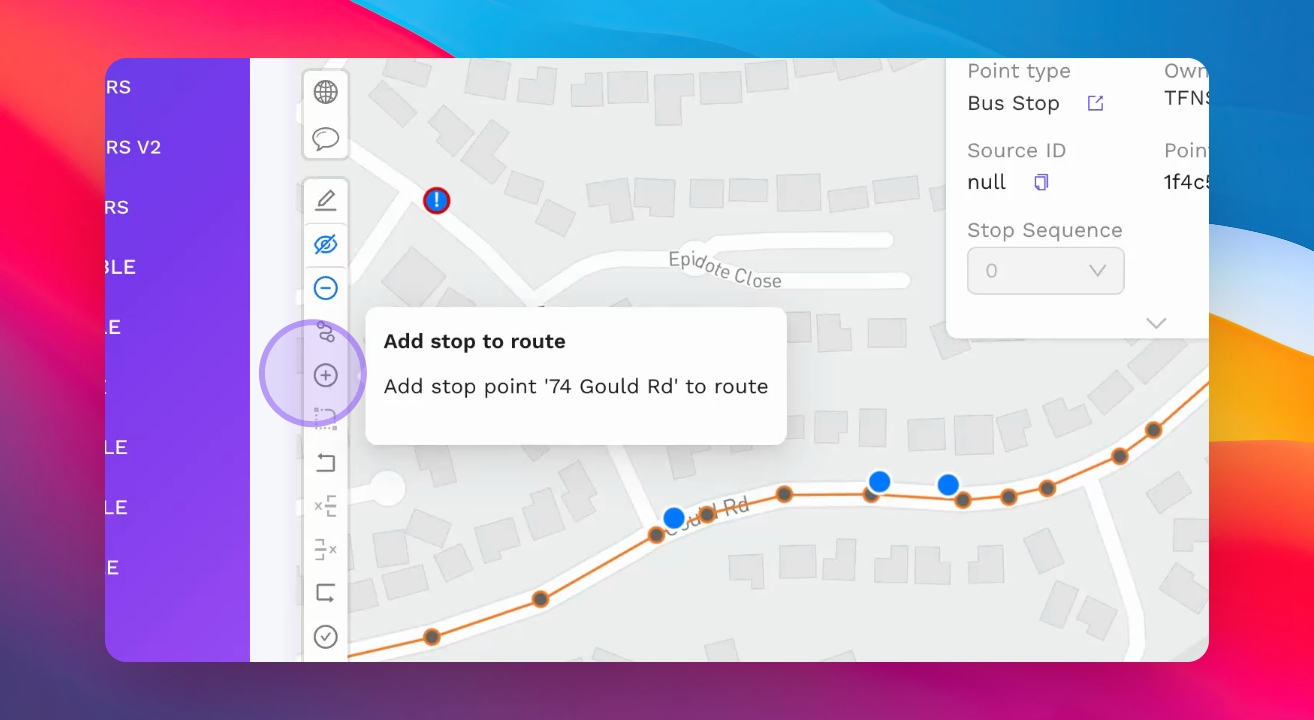Click the blue minus circle remove button

(326, 288)
